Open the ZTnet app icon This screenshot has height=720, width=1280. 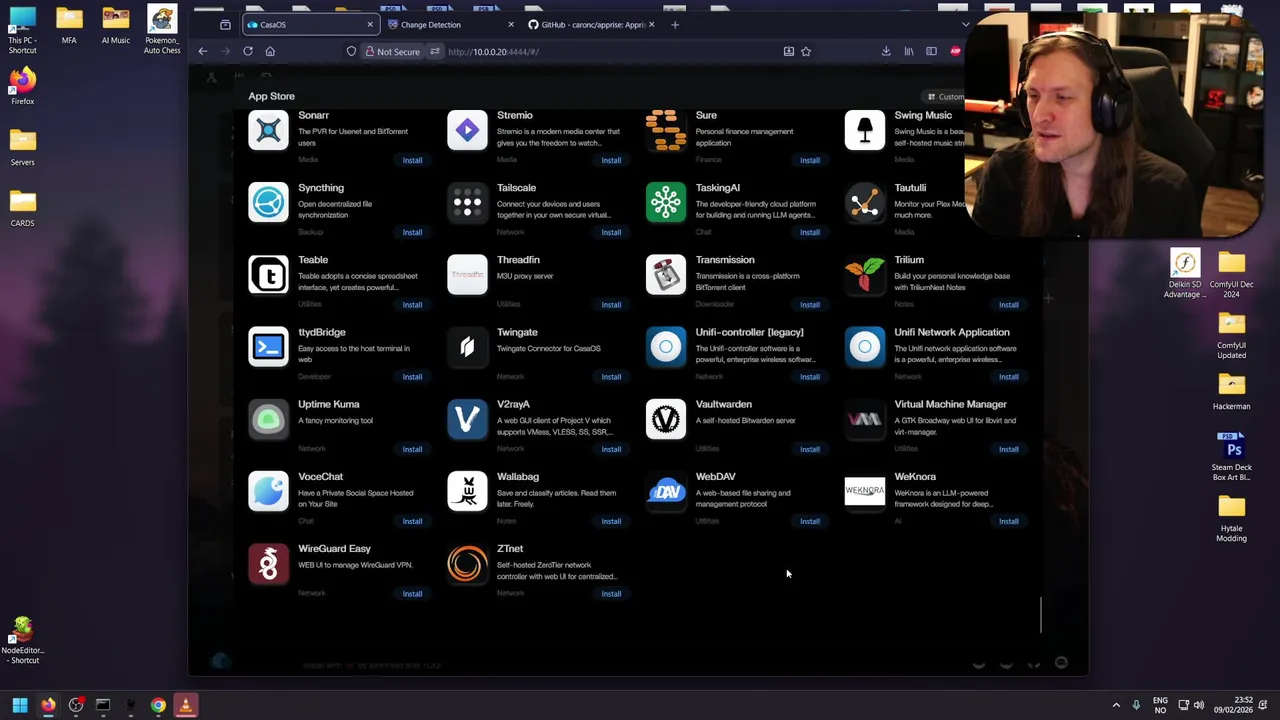tap(467, 563)
